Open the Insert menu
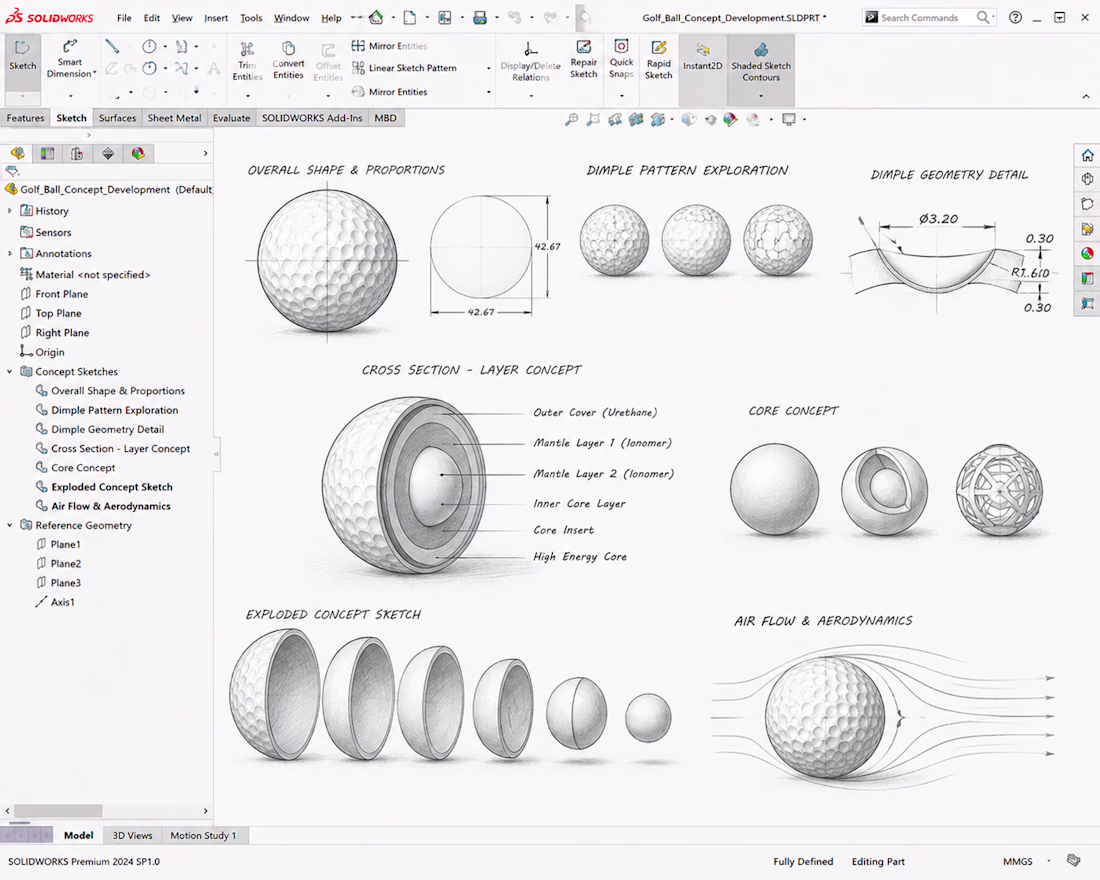The image size is (1100, 880). click(x=216, y=18)
